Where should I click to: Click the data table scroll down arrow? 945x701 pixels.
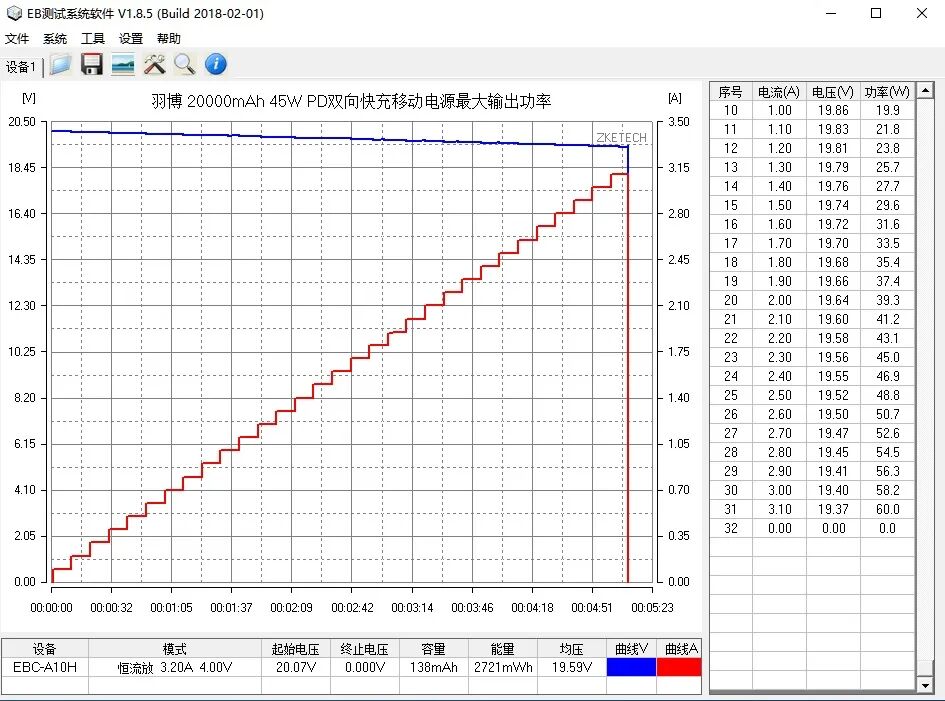[x=925, y=685]
